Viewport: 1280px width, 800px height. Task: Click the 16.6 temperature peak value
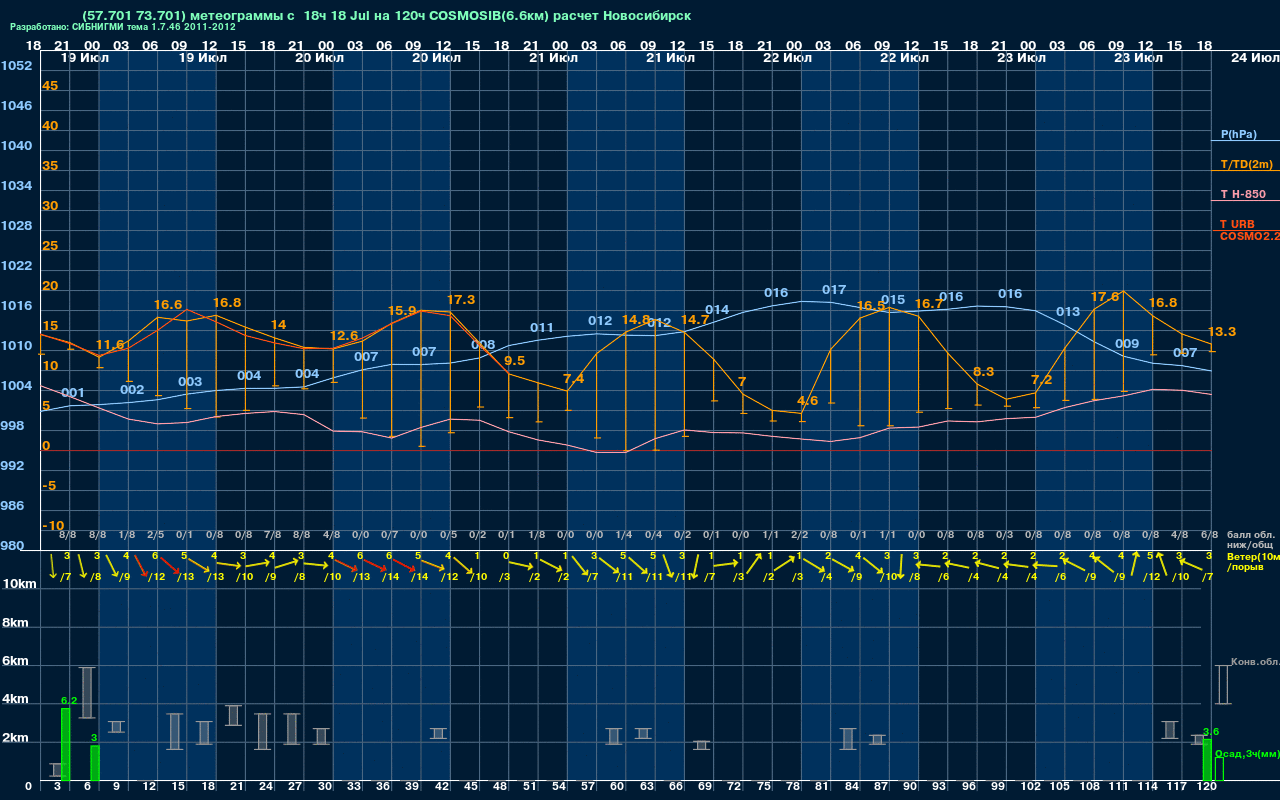coord(168,305)
